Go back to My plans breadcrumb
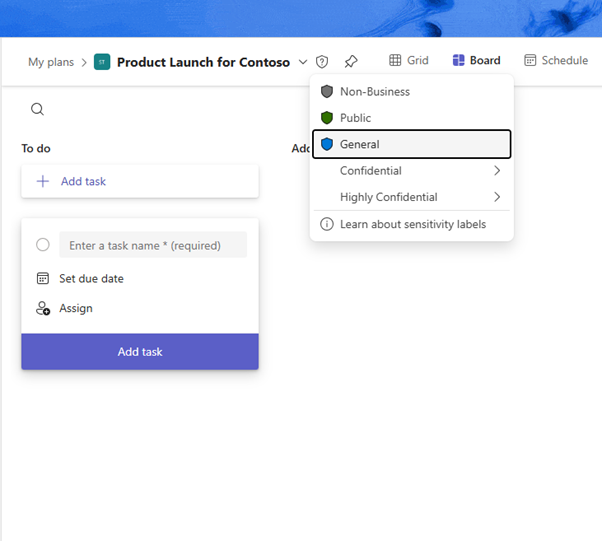Screen dimensions: 602x541 51,62
